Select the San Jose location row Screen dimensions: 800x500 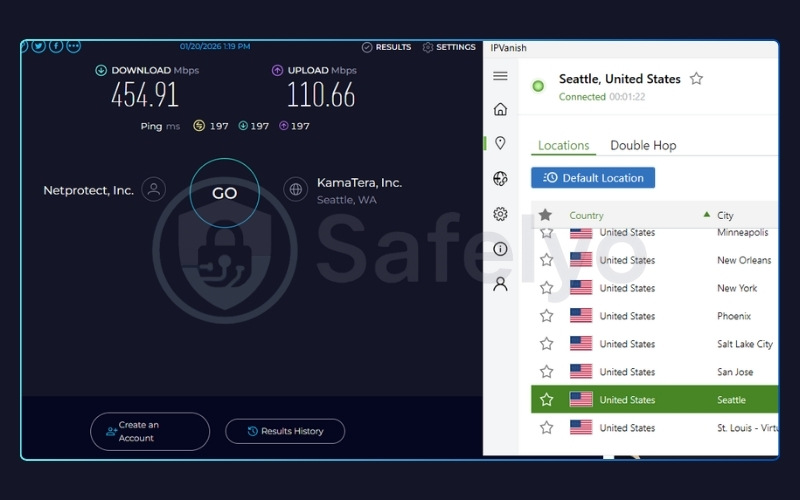(655, 372)
